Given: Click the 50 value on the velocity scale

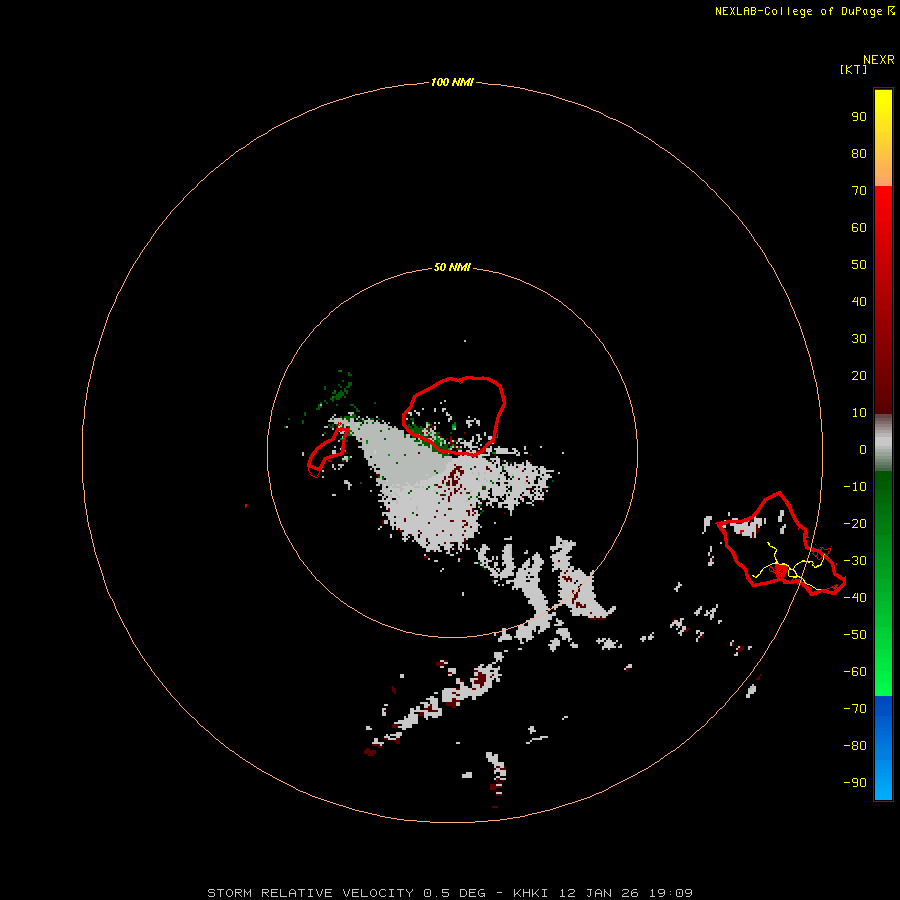Looking at the screenshot, I should click(859, 265).
